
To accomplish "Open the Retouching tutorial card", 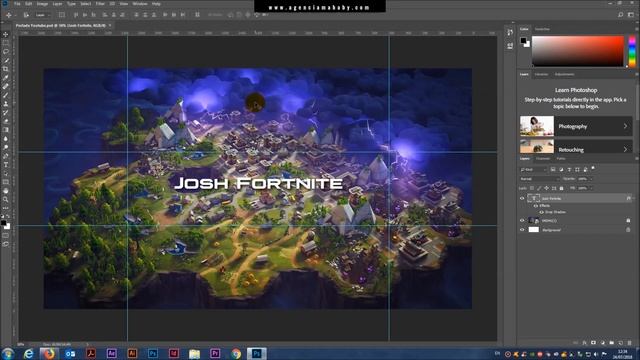I will (576, 147).
